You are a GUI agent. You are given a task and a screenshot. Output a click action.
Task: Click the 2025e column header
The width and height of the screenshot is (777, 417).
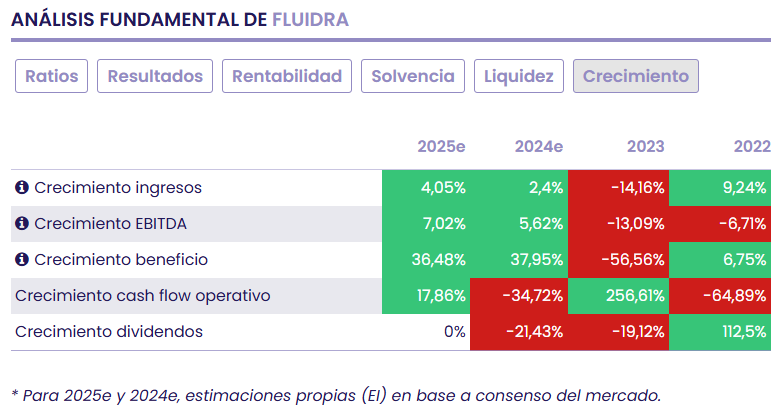[x=441, y=147]
